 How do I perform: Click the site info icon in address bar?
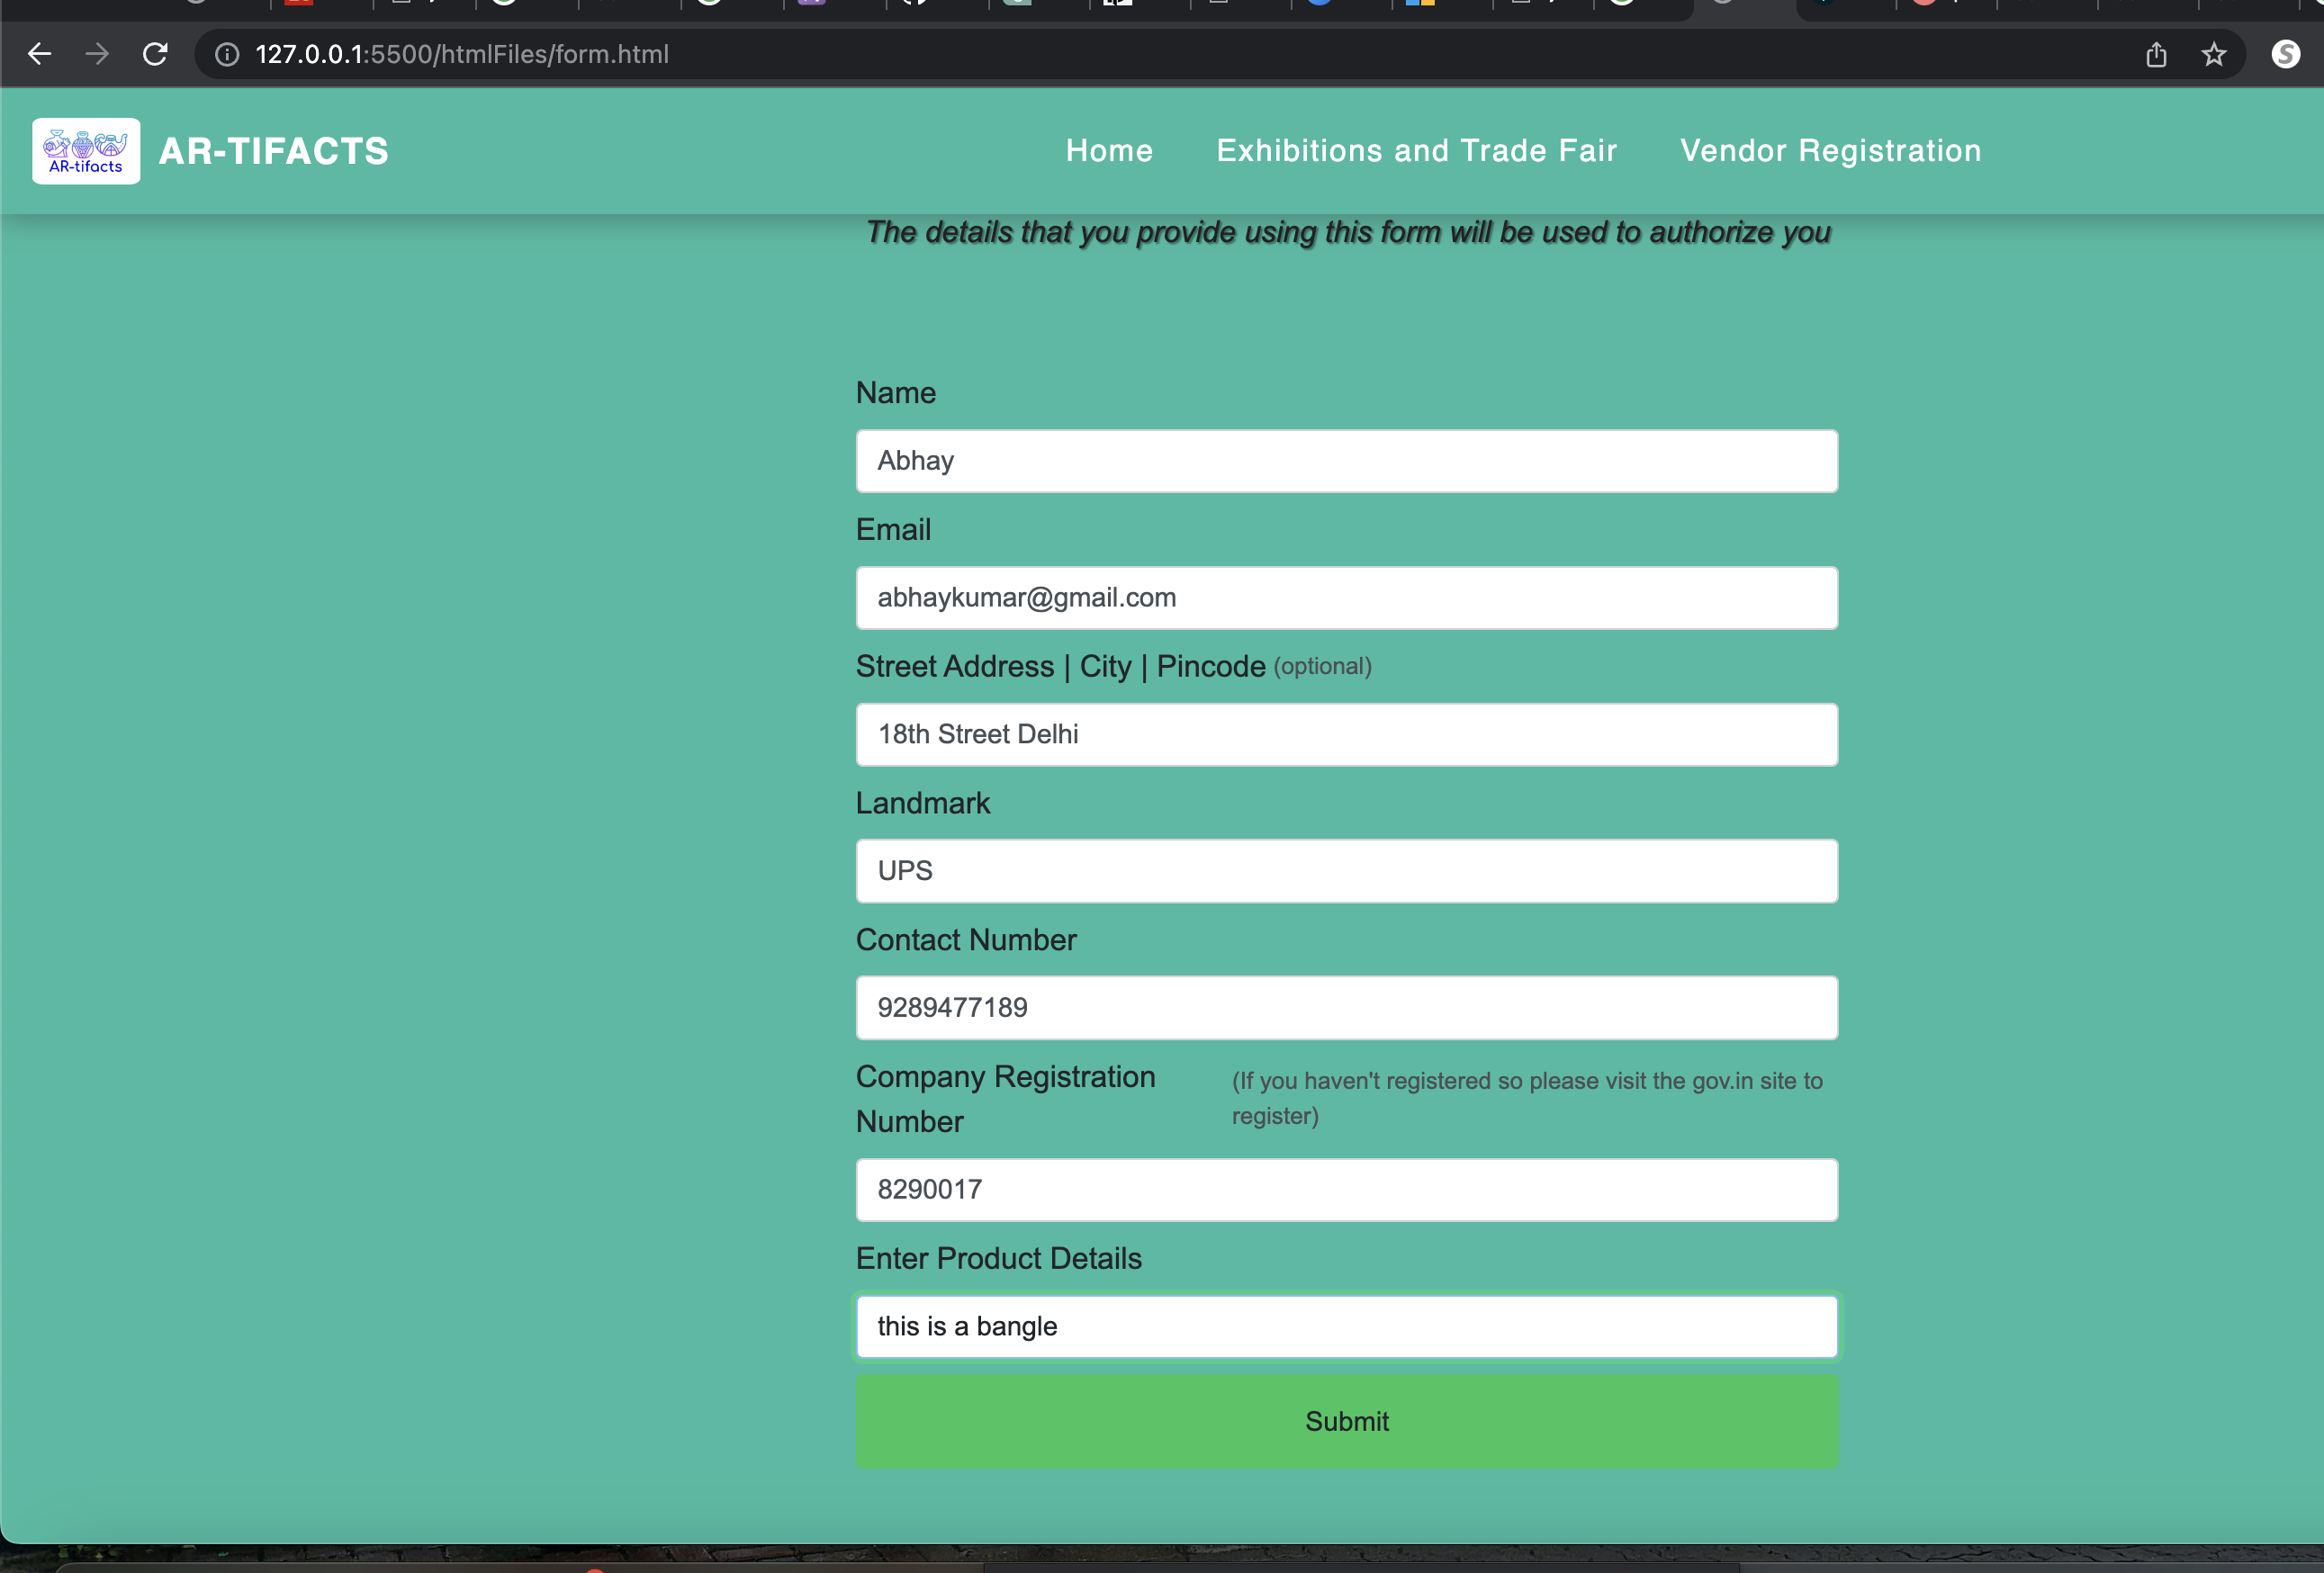point(228,54)
